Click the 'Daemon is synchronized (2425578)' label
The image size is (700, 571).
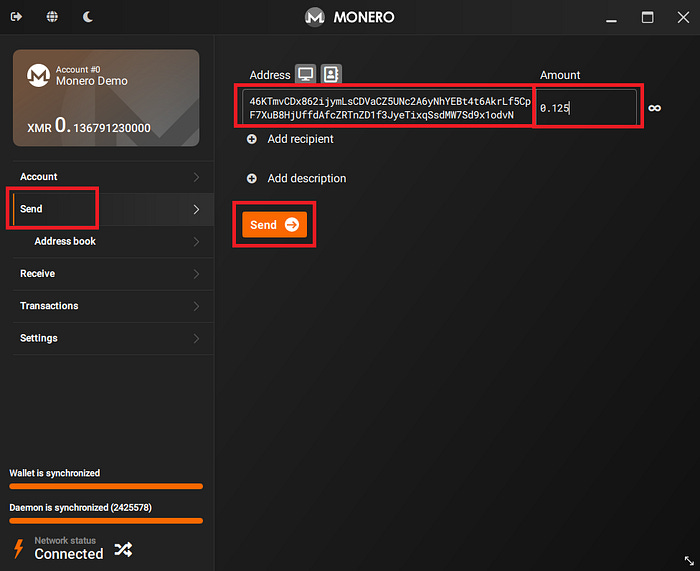(x=80, y=508)
